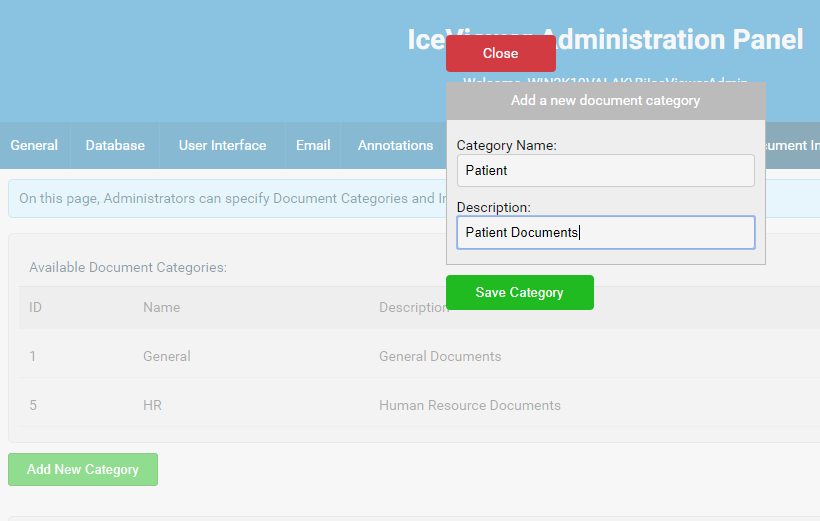This screenshot has height=521, width=820.
Task: Open the Annotations tab
Action: [395, 145]
